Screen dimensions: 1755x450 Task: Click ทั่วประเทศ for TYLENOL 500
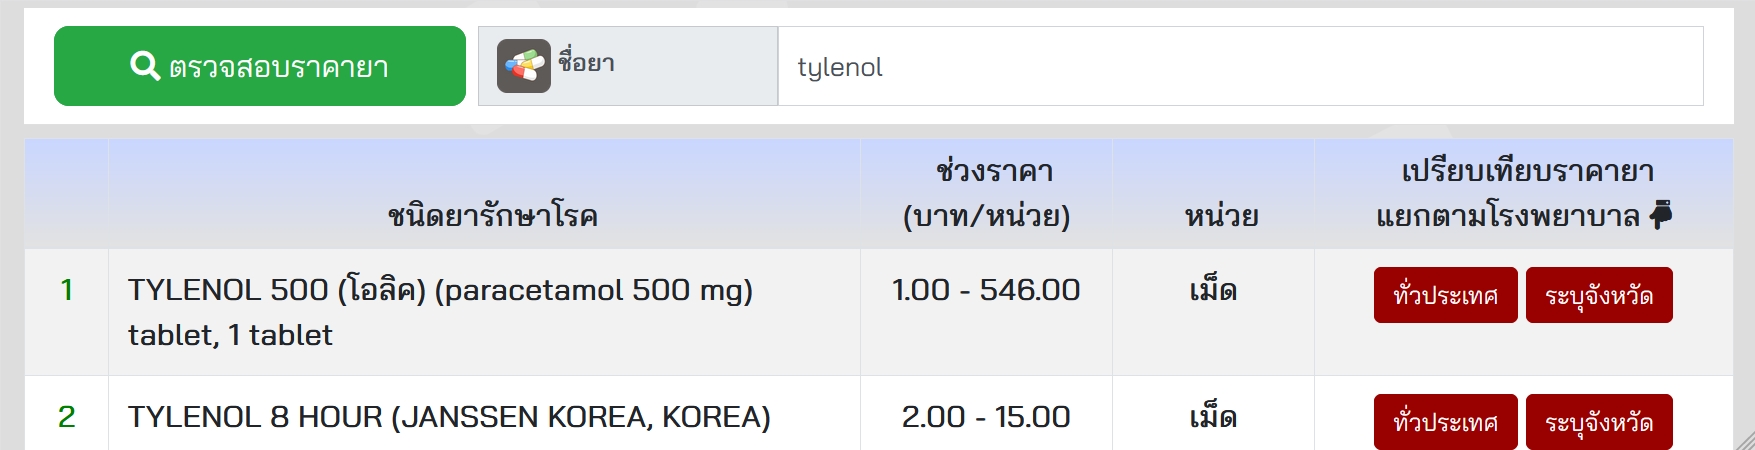(x=1445, y=295)
